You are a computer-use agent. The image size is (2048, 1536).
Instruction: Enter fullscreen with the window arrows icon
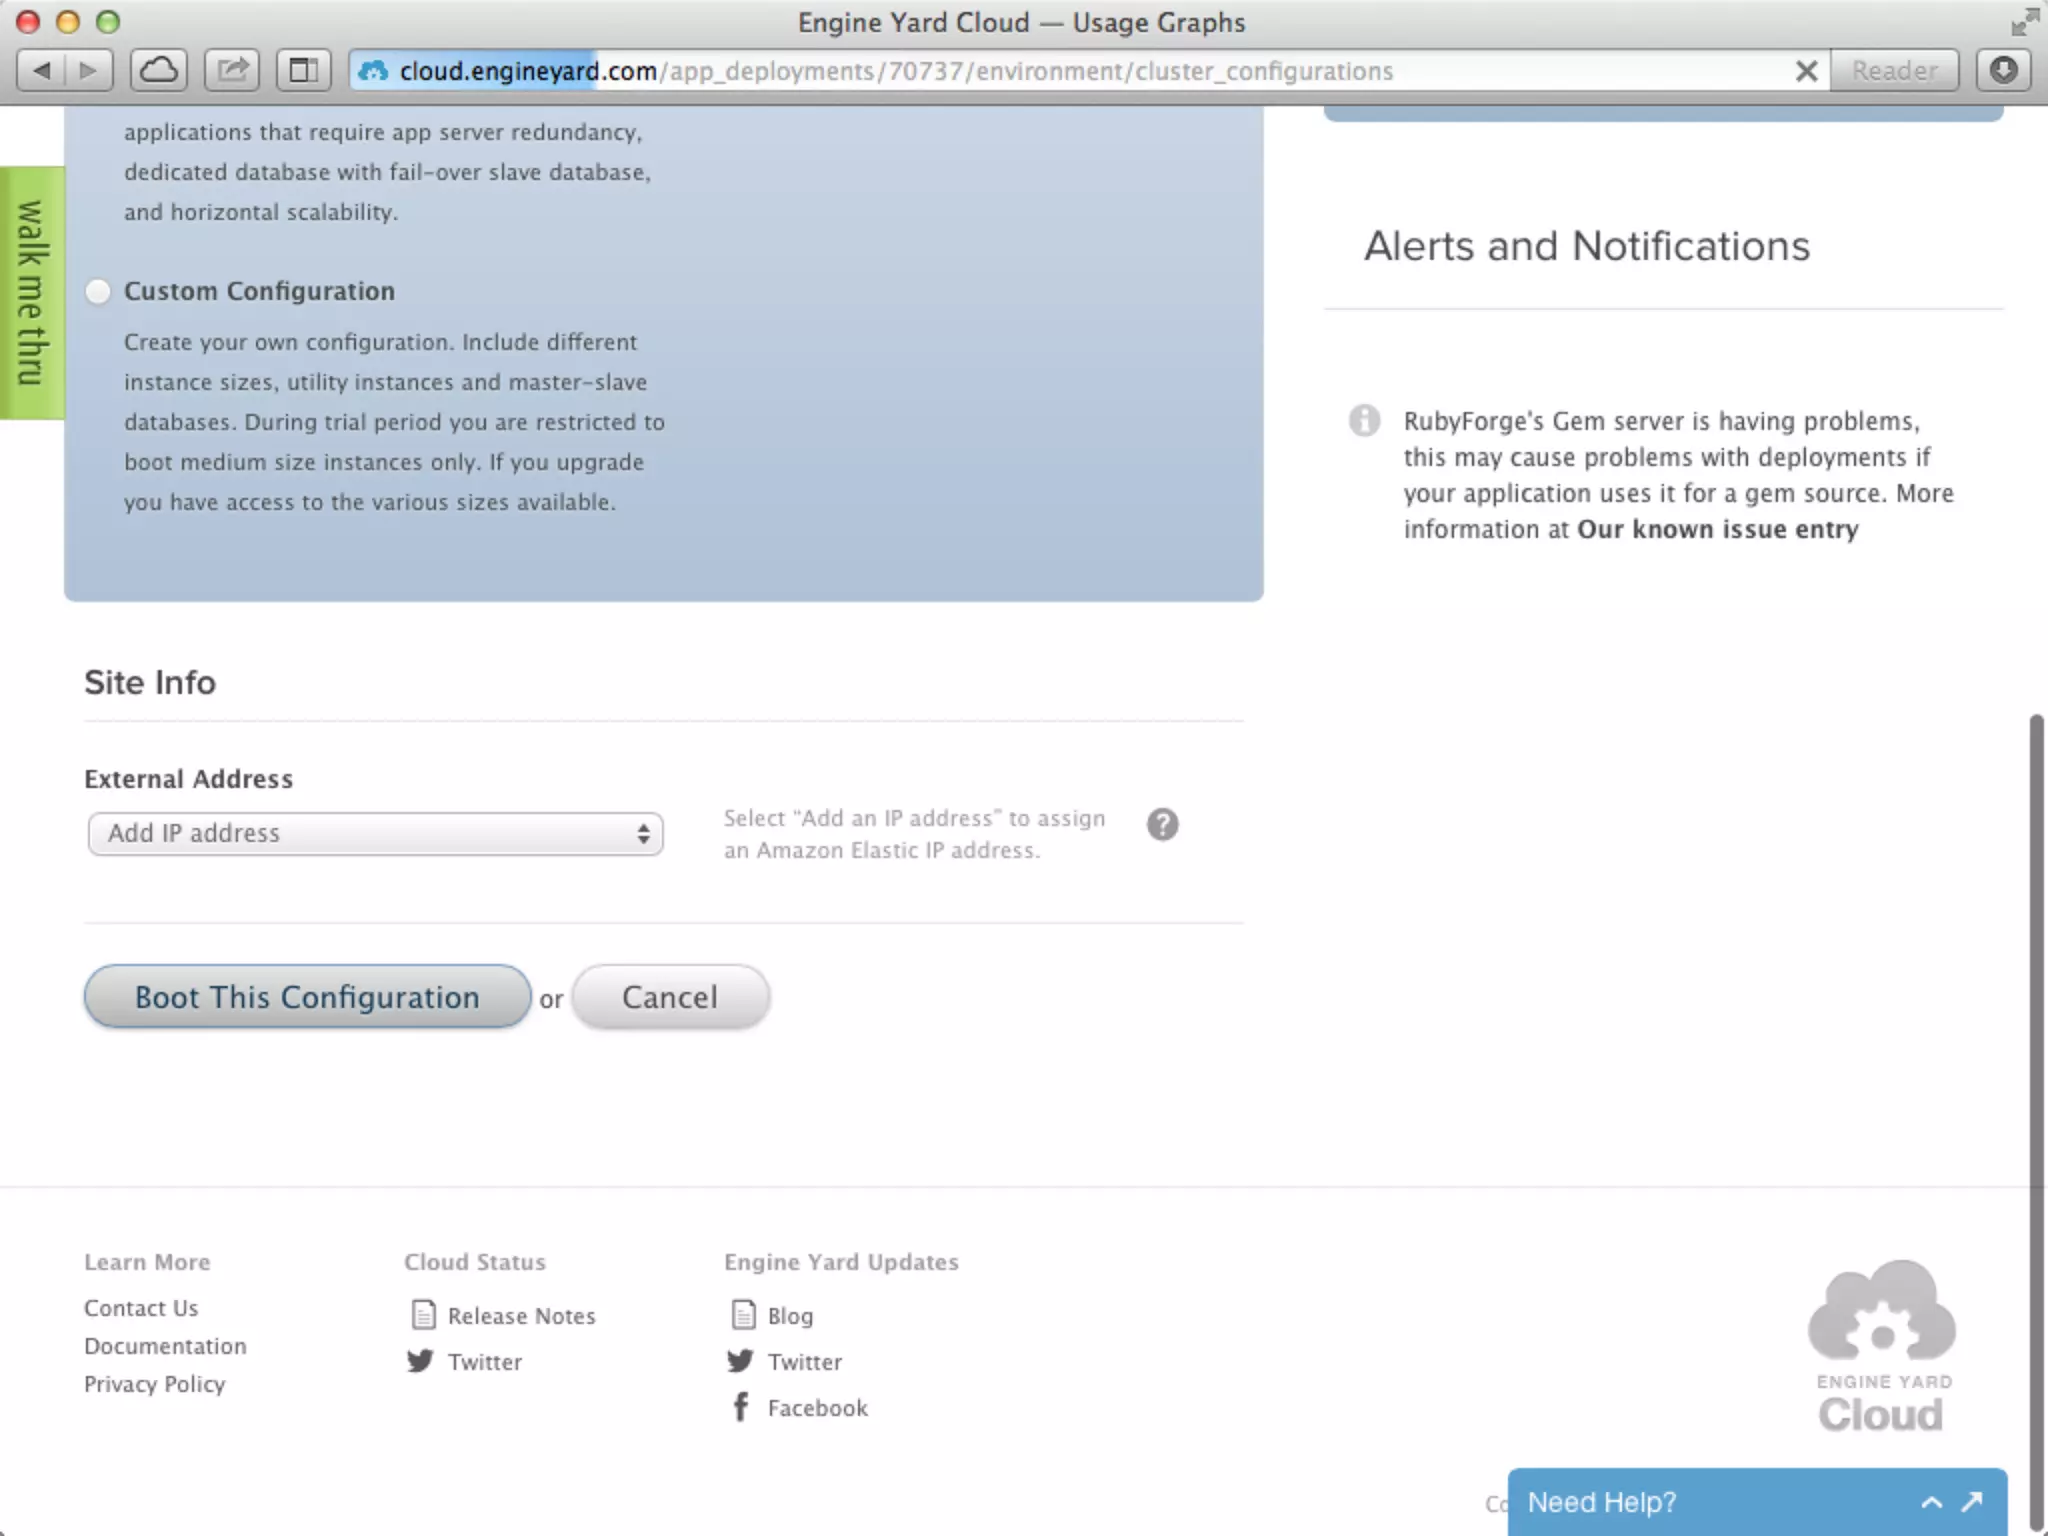click(2025, 22)
